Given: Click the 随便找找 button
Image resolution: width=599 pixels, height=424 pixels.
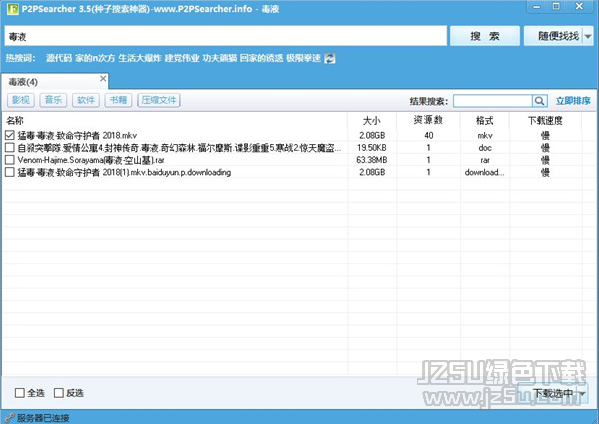Looking at the screenshot, I should (x=553, y=36).
